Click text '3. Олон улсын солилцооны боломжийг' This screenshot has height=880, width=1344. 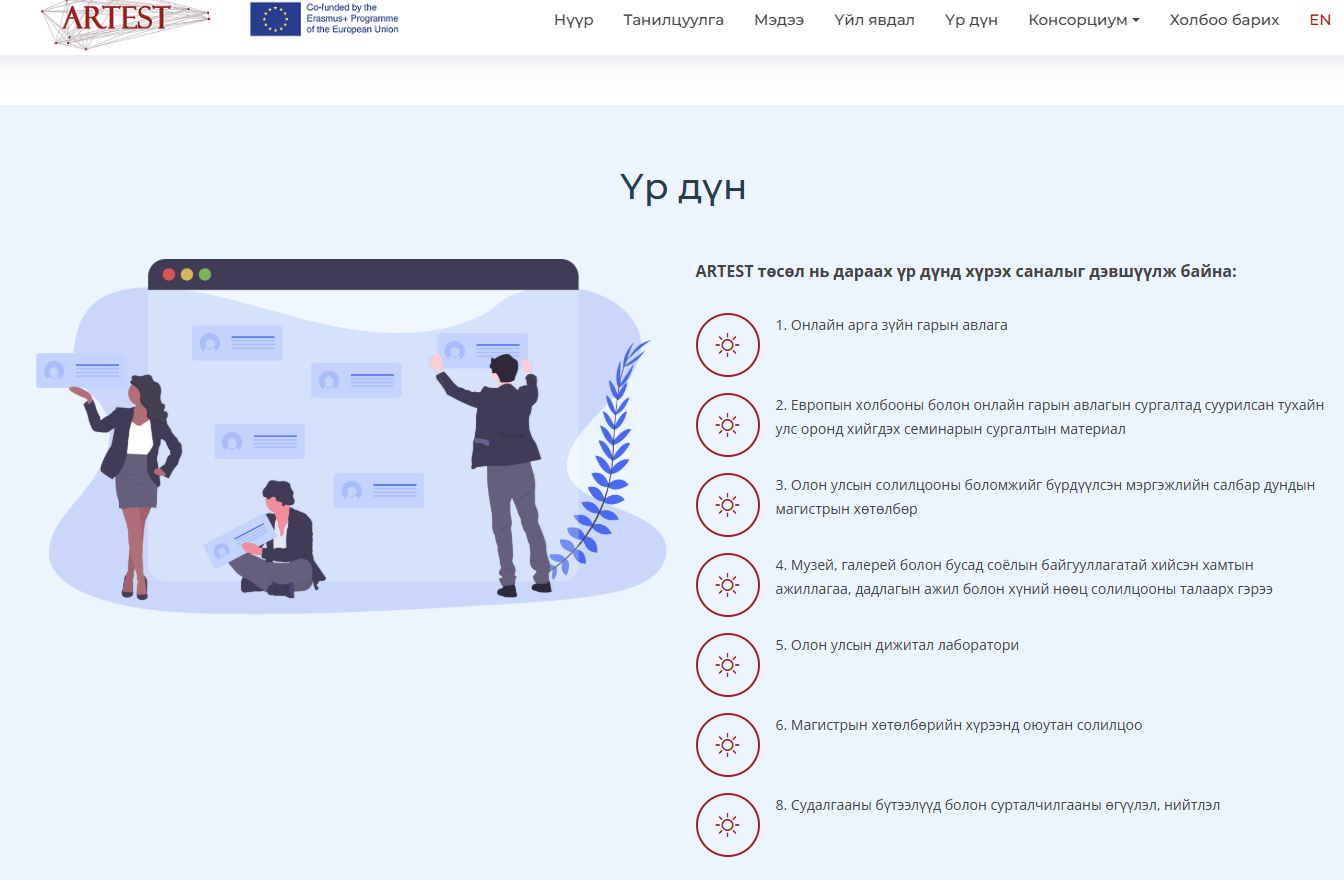pos(1045,497)
